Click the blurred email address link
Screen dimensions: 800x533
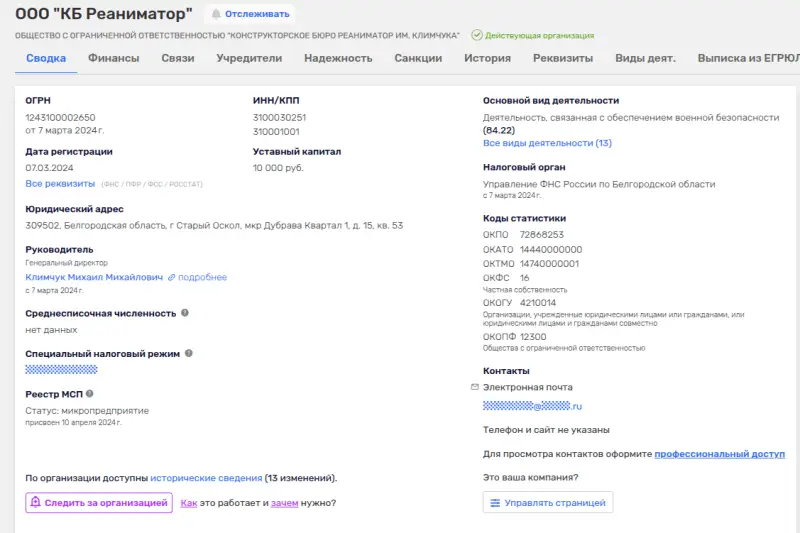(x=532, y=406)
